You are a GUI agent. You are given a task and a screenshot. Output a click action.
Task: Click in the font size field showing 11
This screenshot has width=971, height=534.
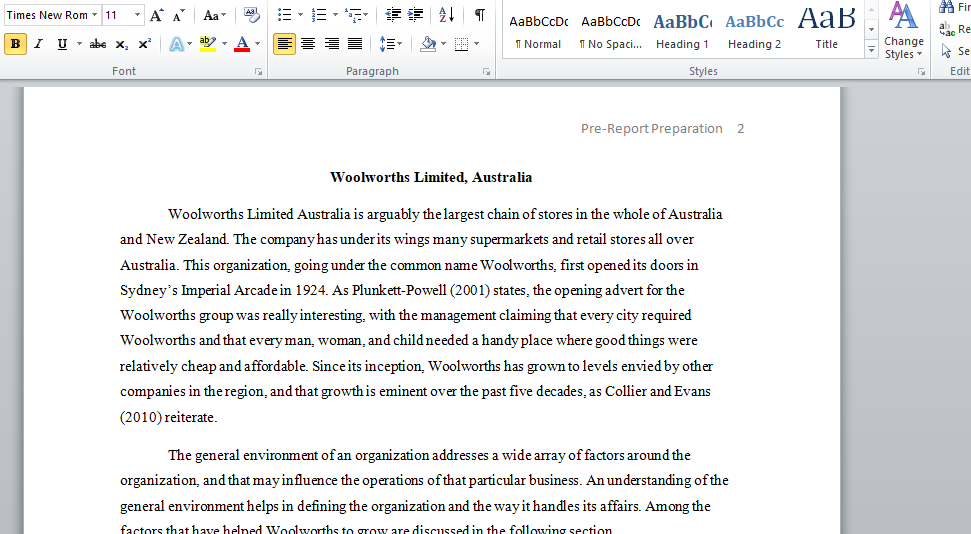coord(118,15)
